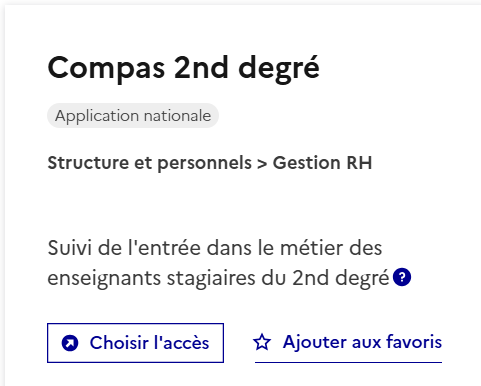Click the star icon beside Ajouter aux favoris
This screenshot has width=481, height=386.
262,342
